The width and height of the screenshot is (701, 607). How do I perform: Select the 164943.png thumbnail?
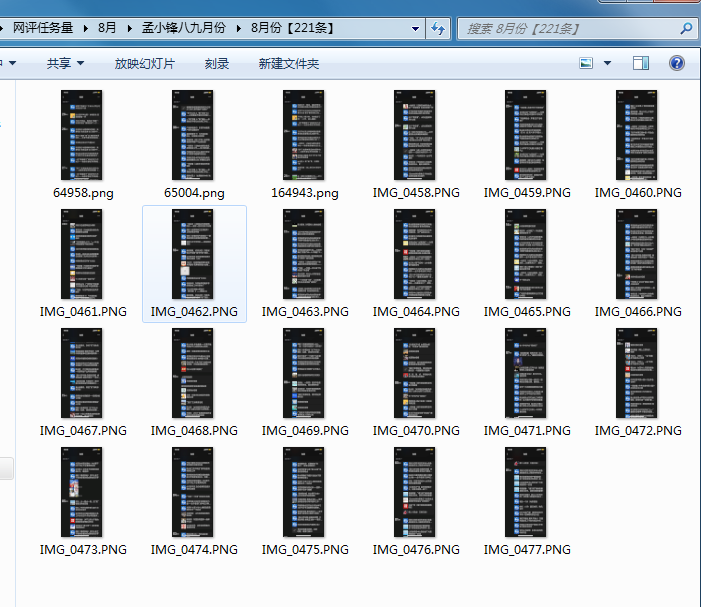click(304, 135)
